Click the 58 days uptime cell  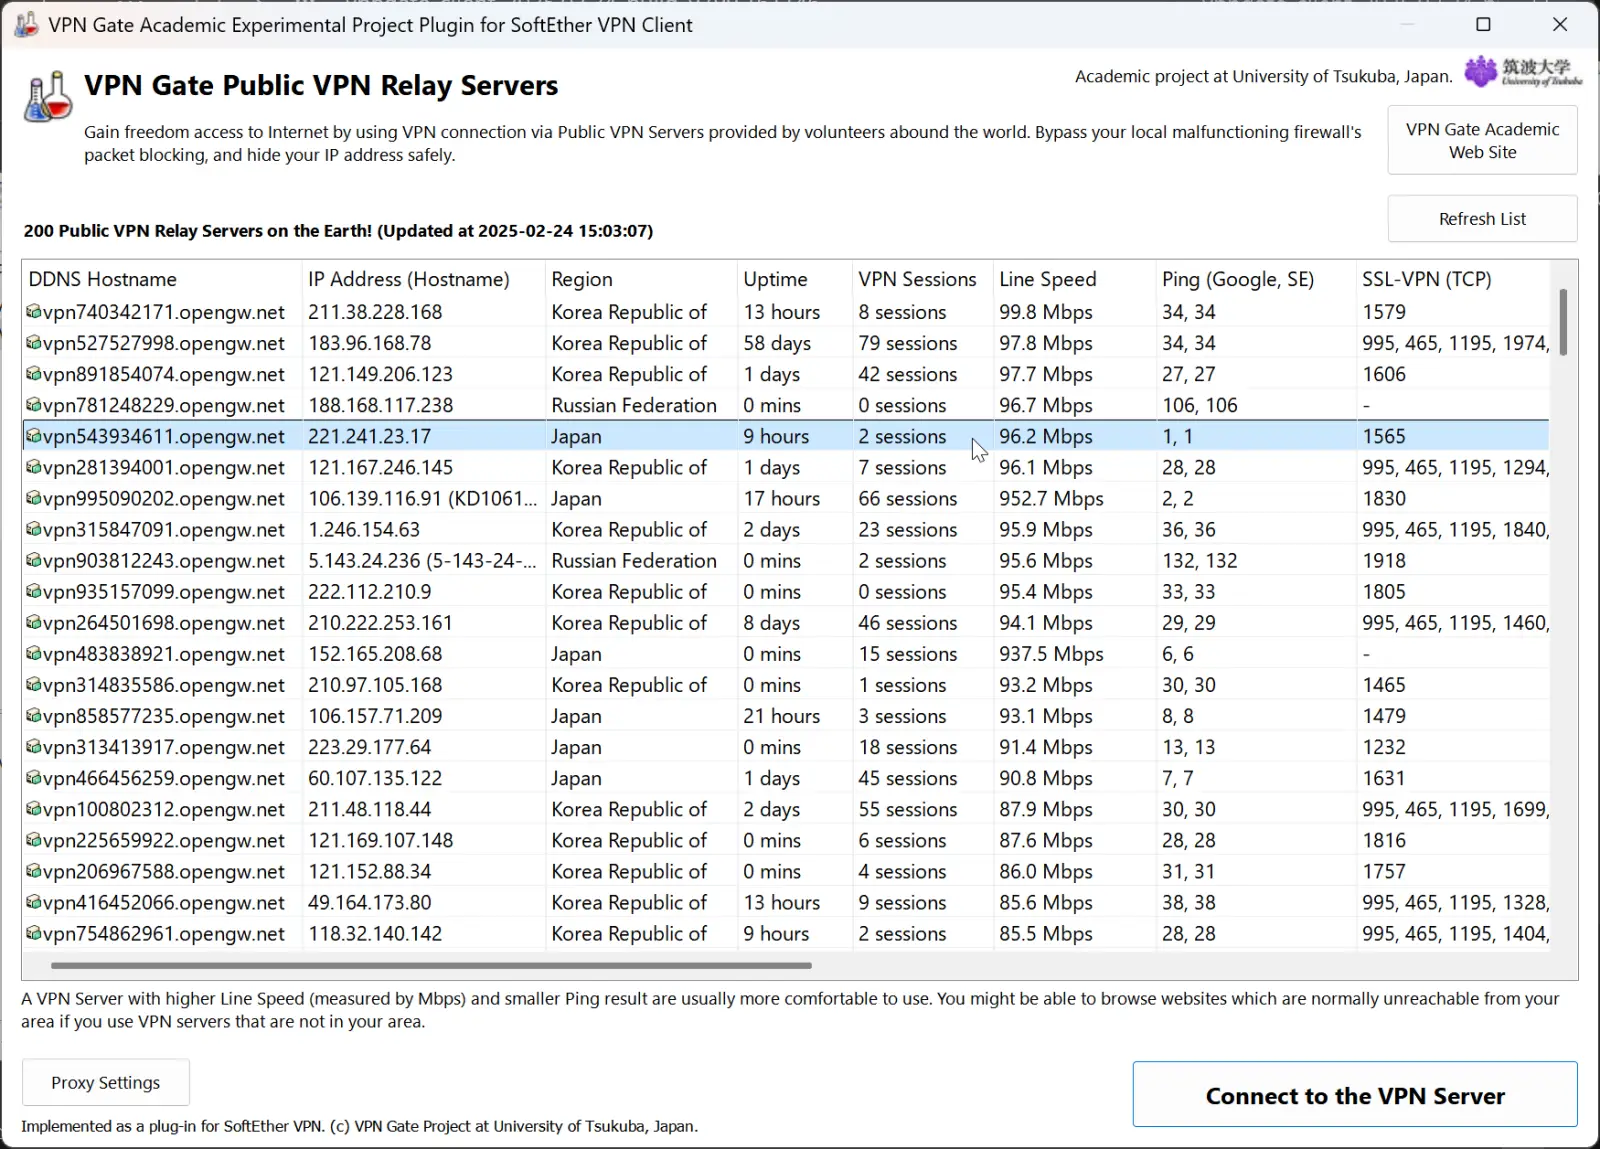click(x=777, y=343)
